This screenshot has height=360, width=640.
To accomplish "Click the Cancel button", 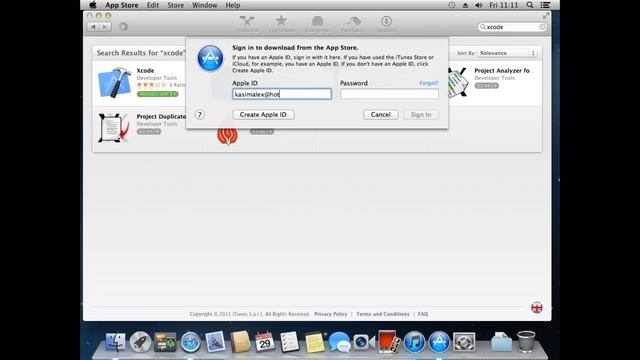I will coord(381,115).
